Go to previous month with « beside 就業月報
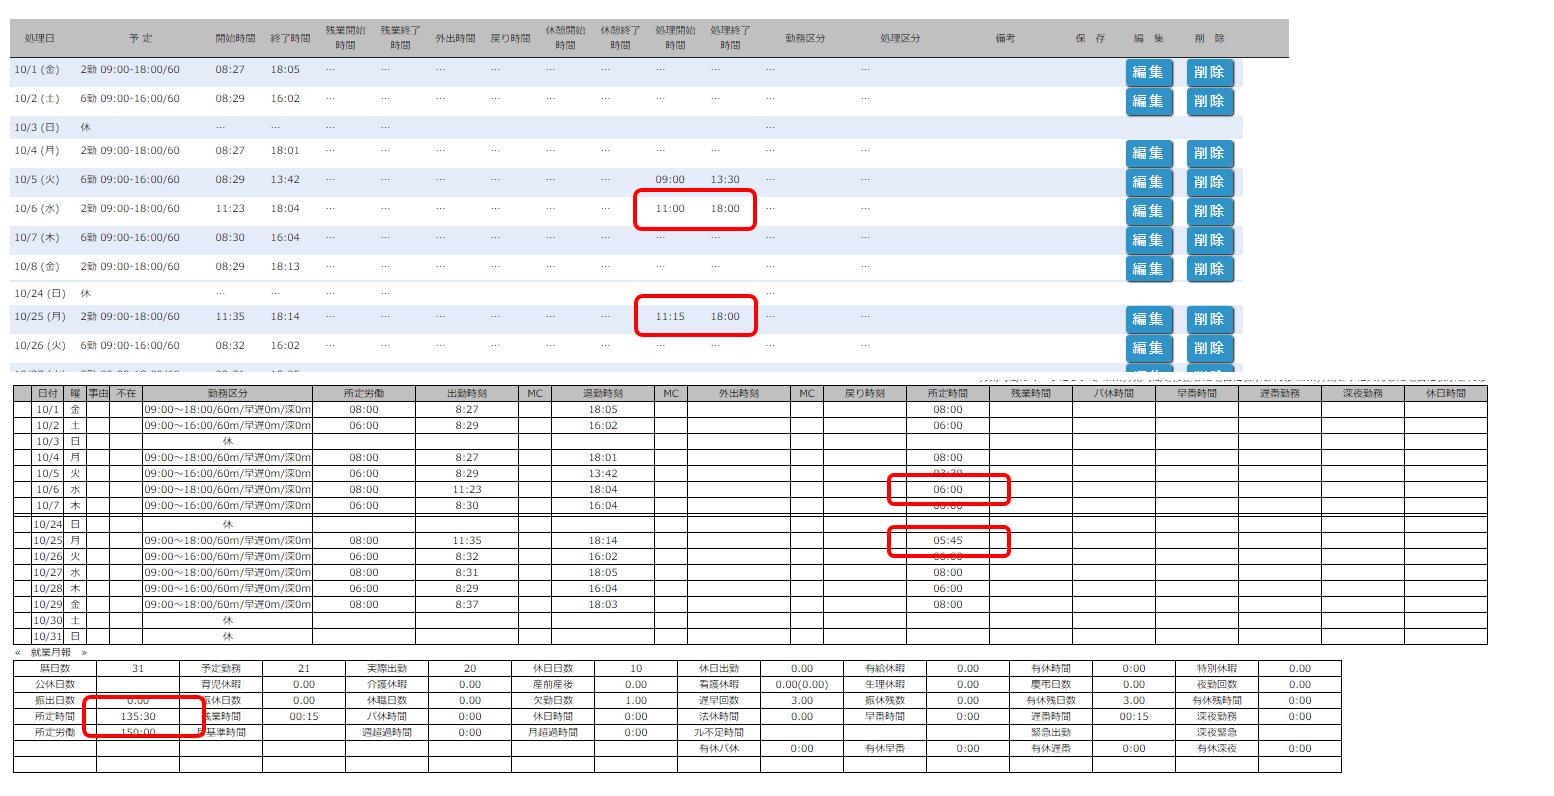This screenshot has height=796, width=1554. tap(18, 652)
